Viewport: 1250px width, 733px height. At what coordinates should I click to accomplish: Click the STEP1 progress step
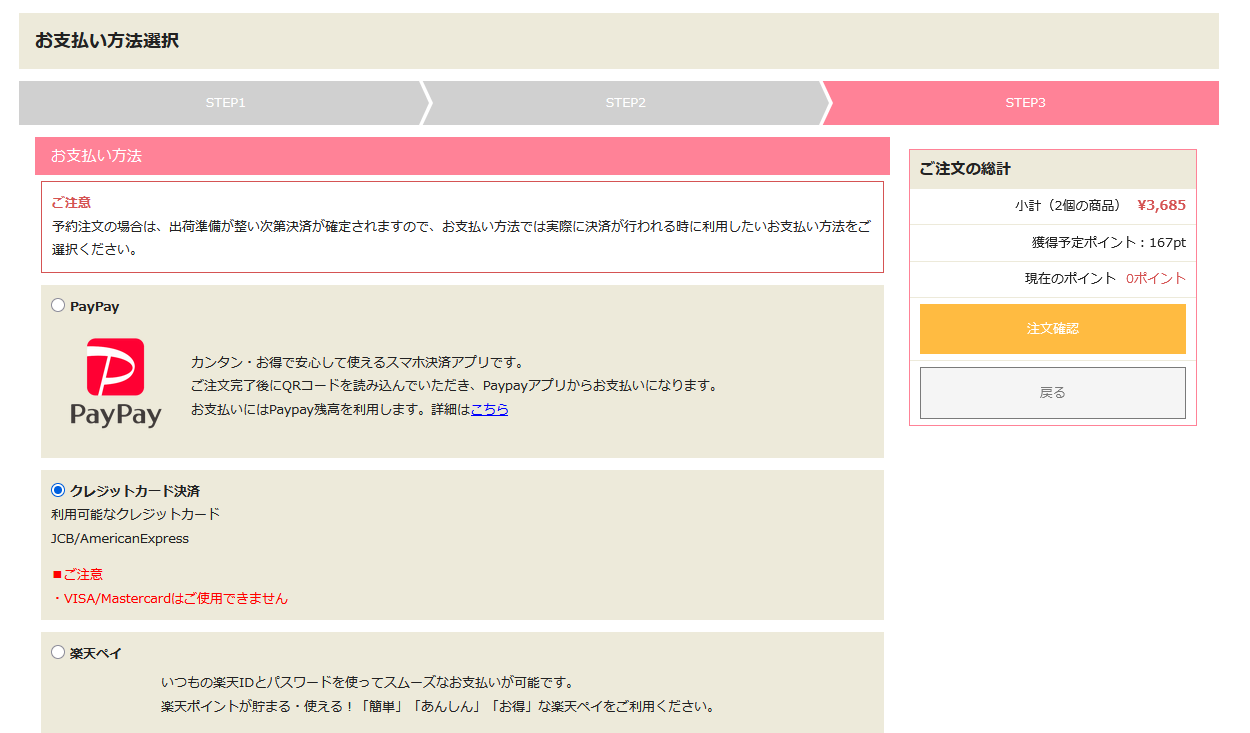pos(225,102)
